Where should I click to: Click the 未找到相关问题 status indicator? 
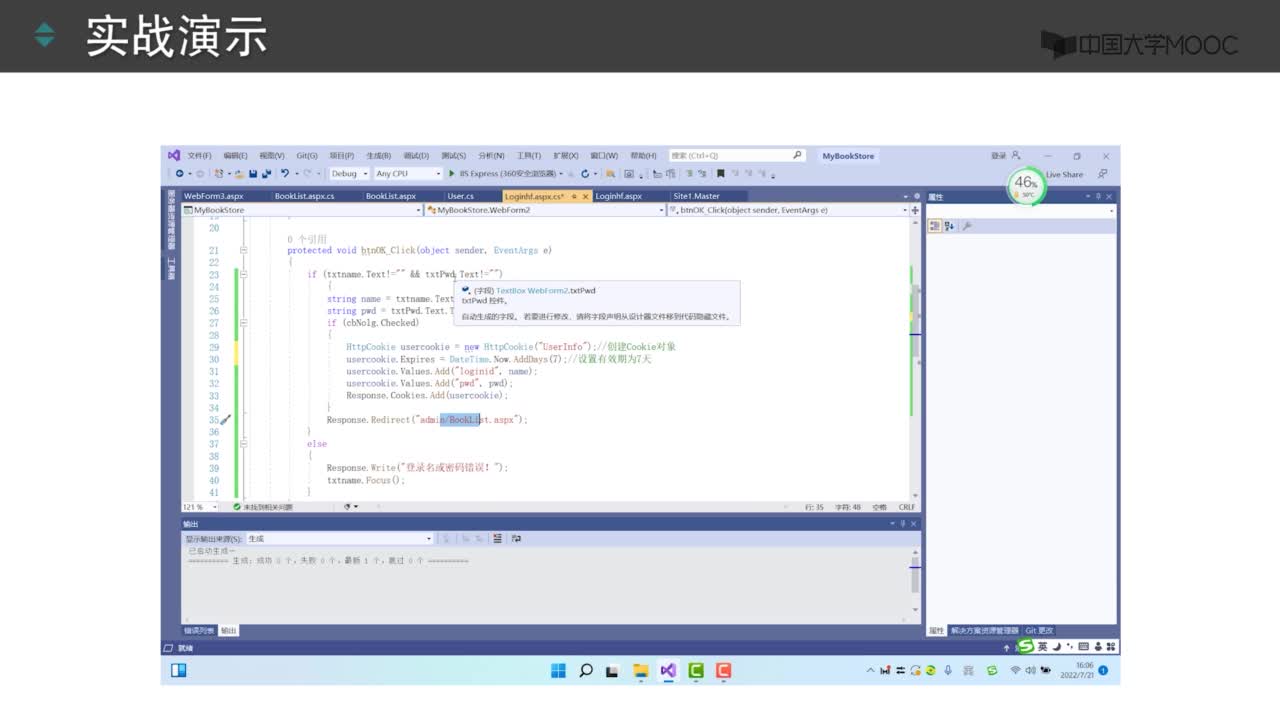(263, 507)
